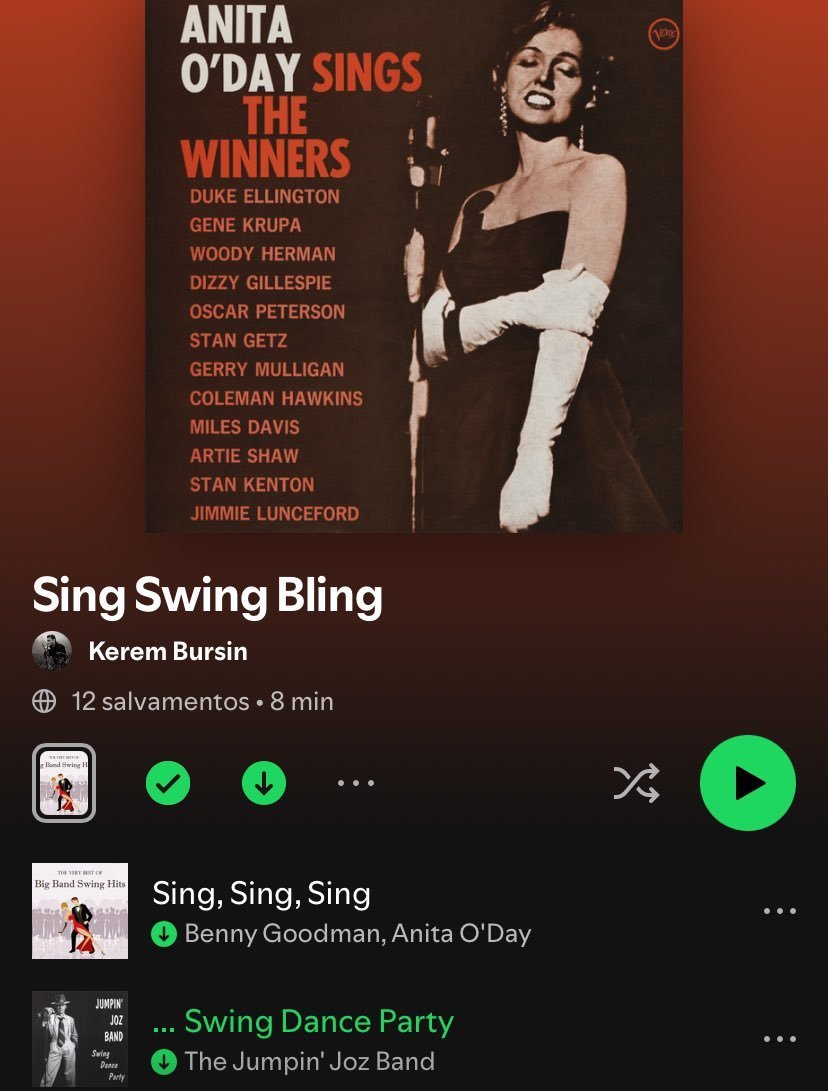Open Kerem Bursin's profile avatar
The image size is (828, 1091).
pos(51,651)
